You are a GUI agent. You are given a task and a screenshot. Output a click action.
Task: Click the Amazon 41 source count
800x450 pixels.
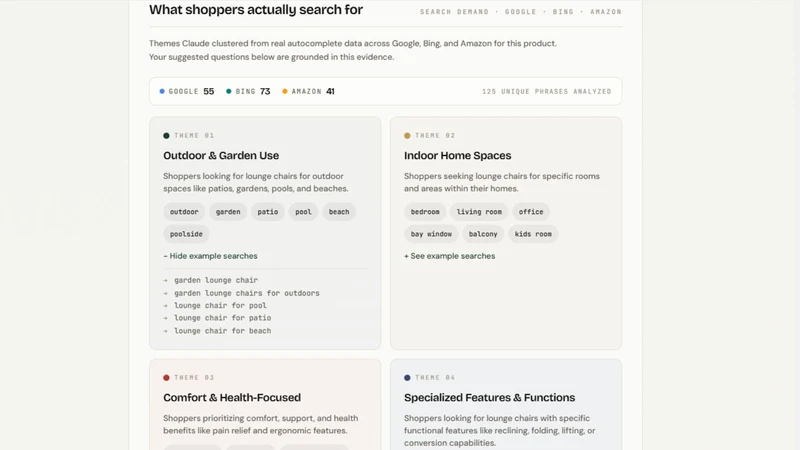pyautogui.click(x=309, y=91)
